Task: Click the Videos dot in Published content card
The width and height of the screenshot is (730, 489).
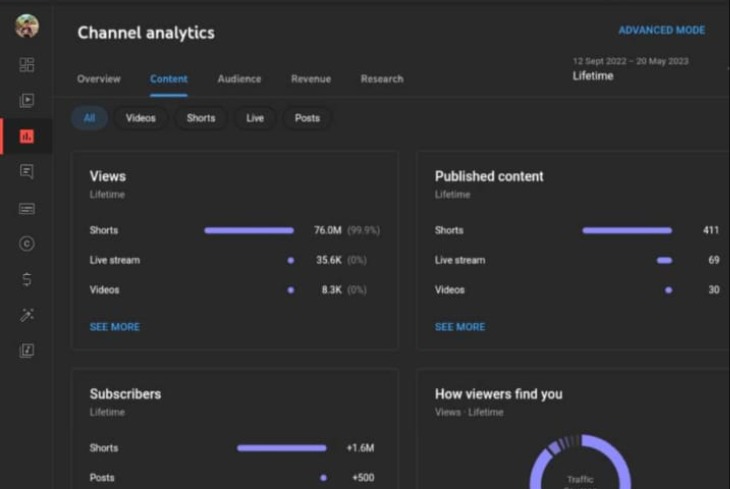Action: click(x=669, y=290)
